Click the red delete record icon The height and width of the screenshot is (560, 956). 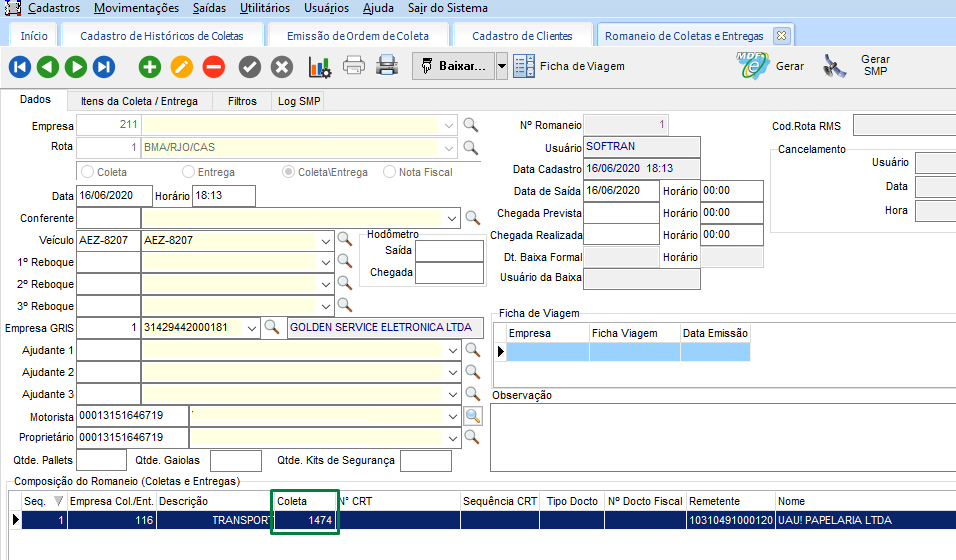click(x=213, y=67)
